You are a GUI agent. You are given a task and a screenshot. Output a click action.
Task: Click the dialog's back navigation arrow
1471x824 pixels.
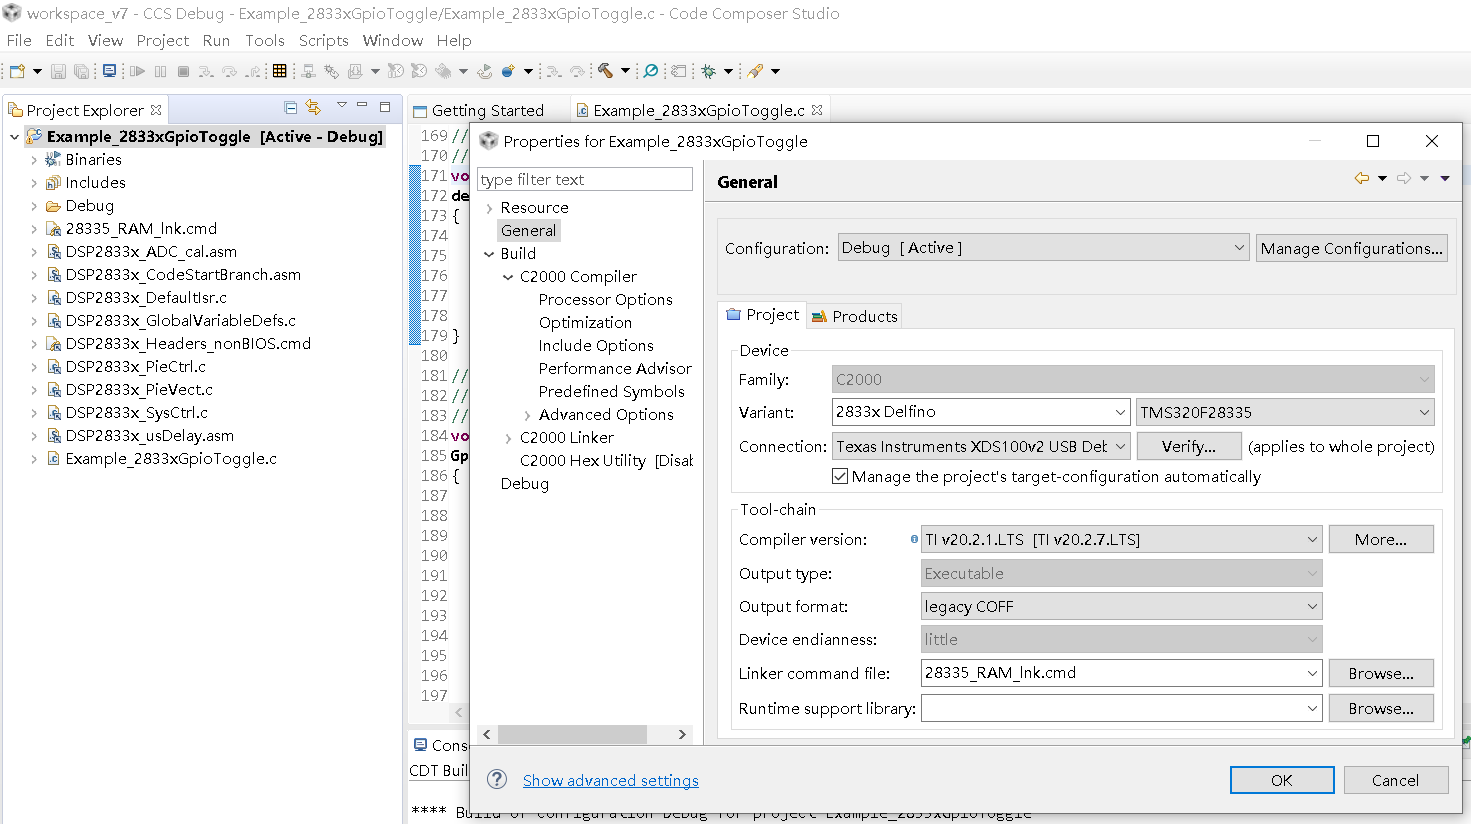[x=1362, y=178]
